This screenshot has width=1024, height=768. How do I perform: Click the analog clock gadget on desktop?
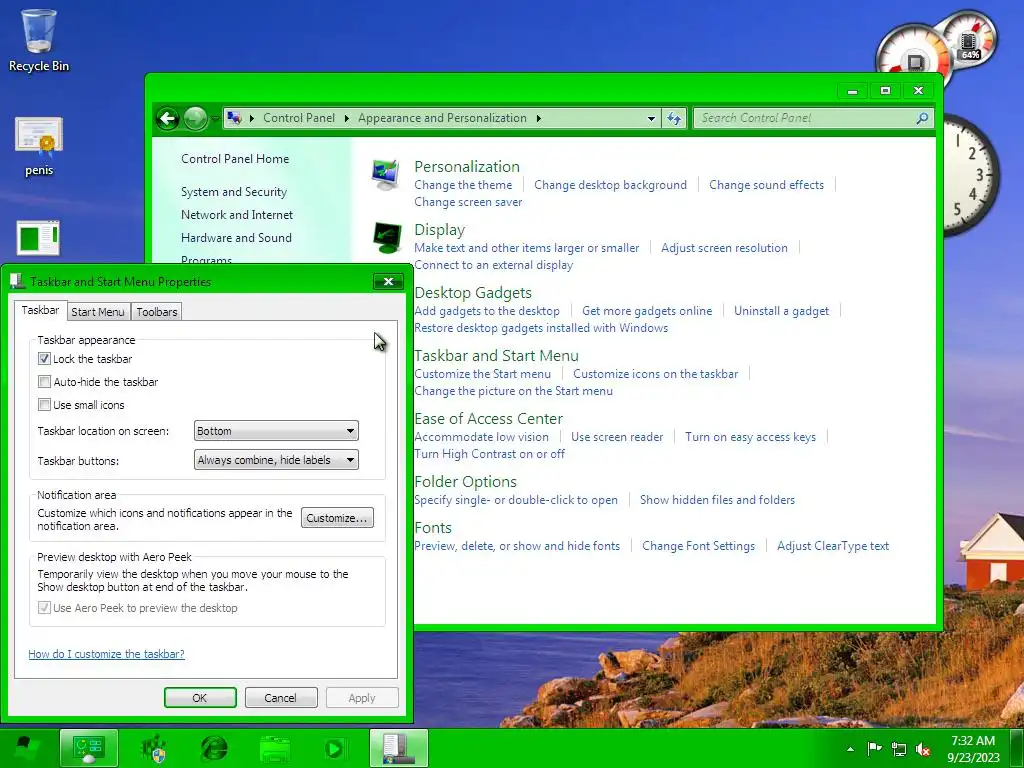[x=970, y=175]
